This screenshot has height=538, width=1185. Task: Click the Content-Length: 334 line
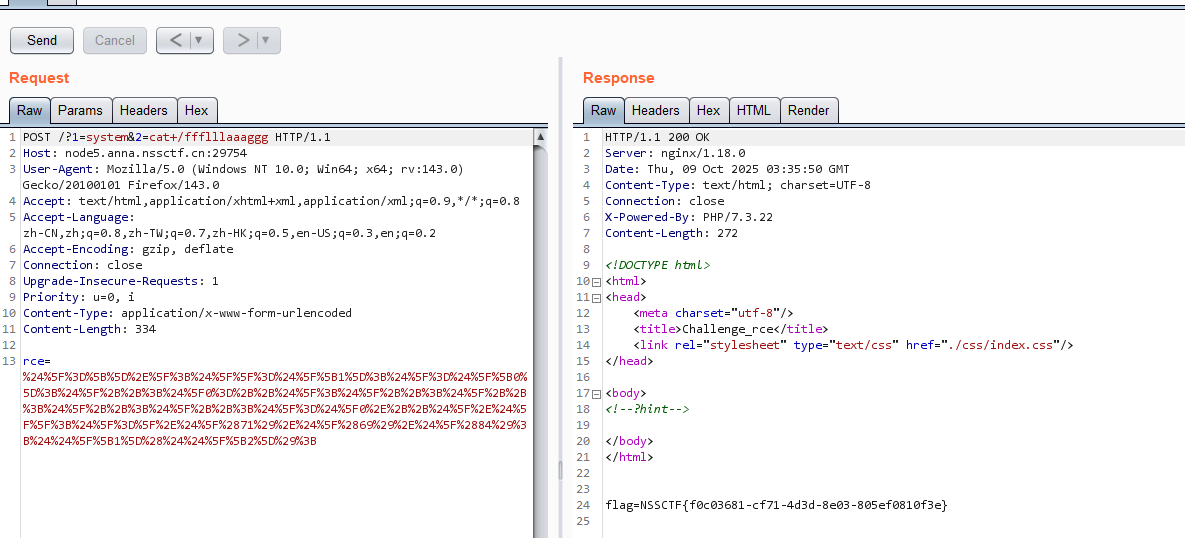[88, 329]
